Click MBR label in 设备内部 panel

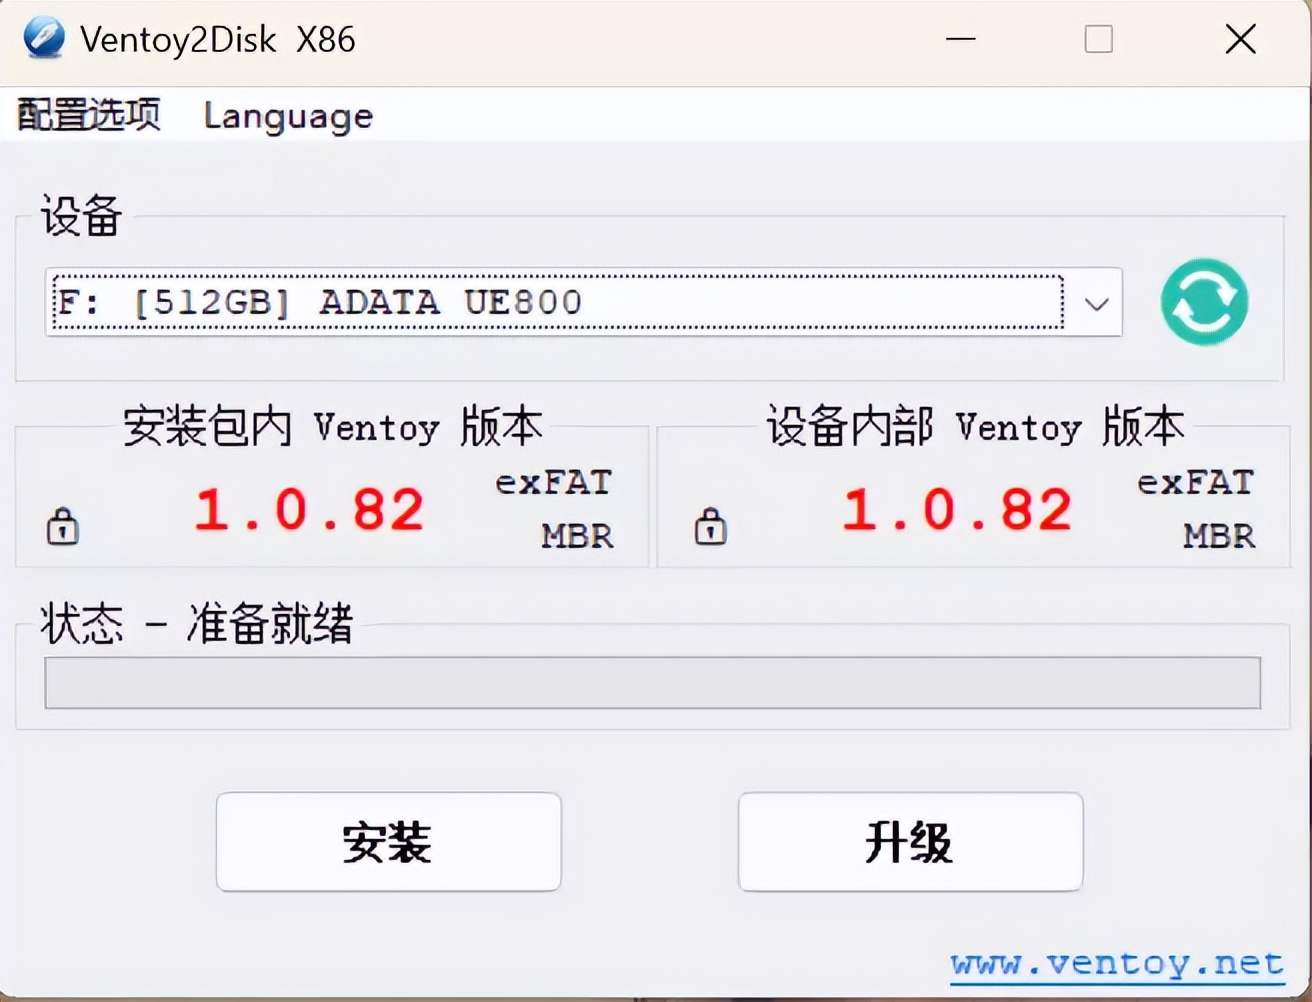click(1219, 536)
